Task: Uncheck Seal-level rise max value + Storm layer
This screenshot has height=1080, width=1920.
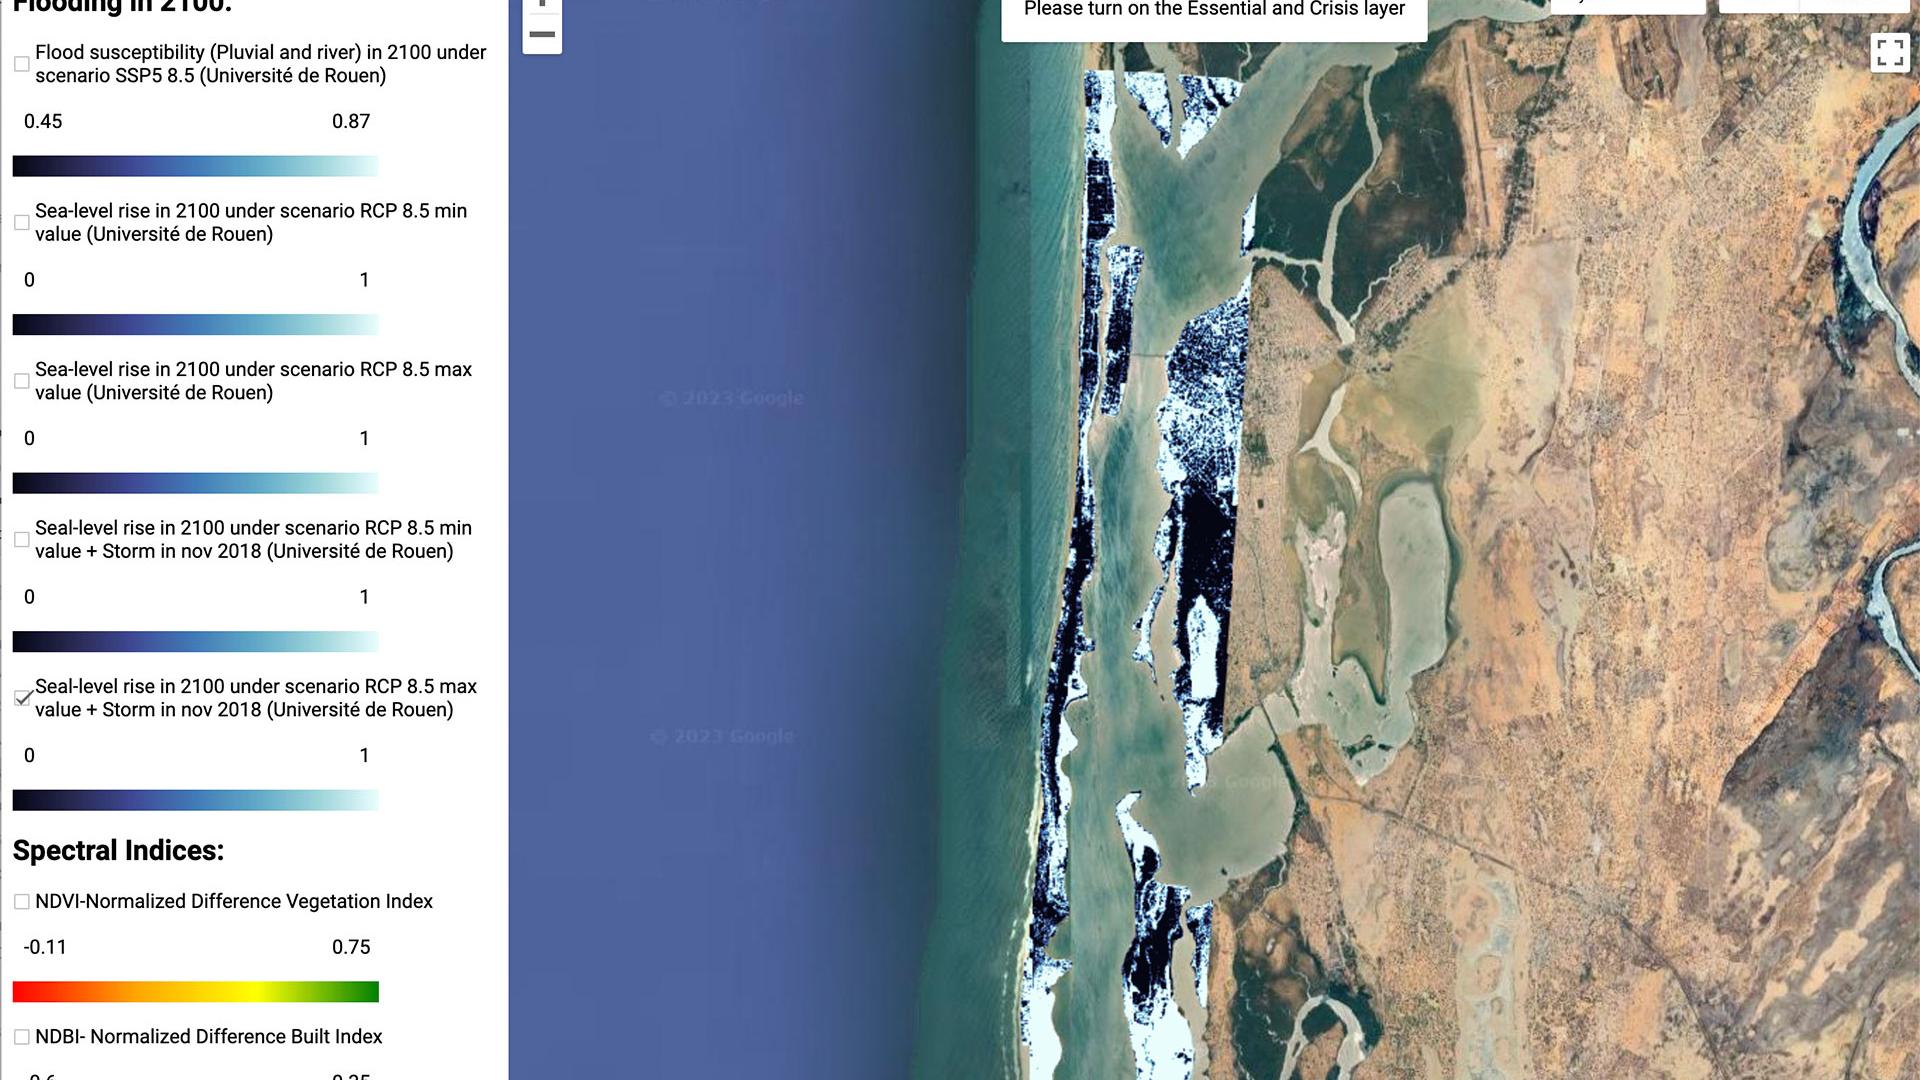Action: tap(23, 698)
